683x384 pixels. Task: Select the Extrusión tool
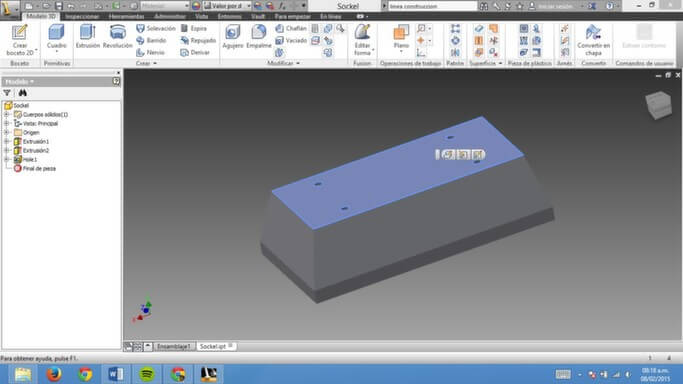[88, 36]
